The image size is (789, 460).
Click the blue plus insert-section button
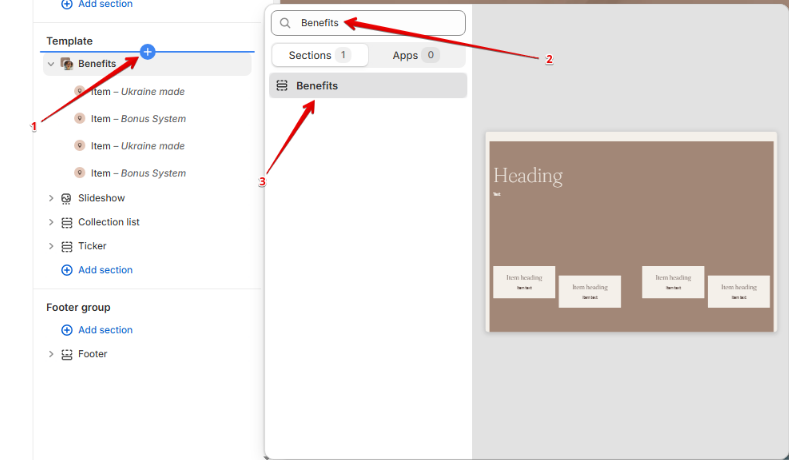(x=147, y=52)
